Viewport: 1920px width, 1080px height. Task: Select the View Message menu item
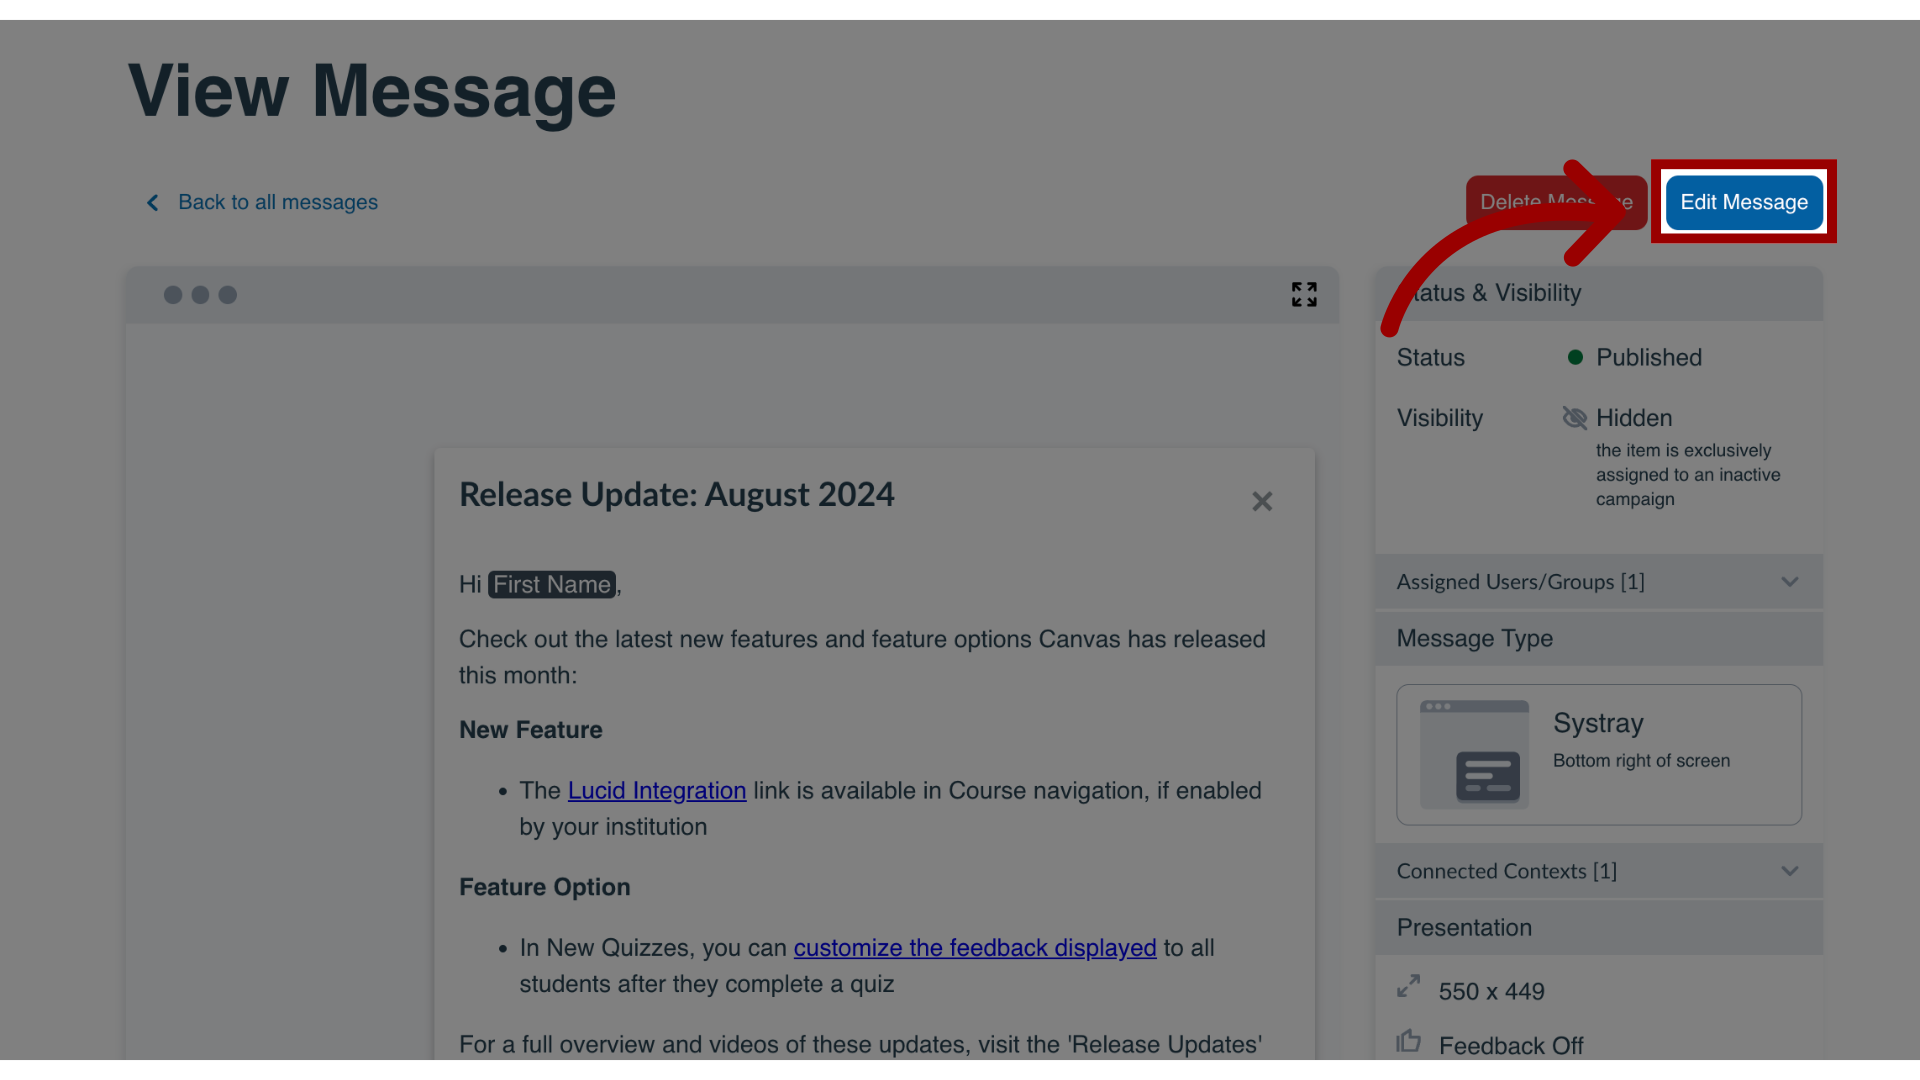coord(371,88)
